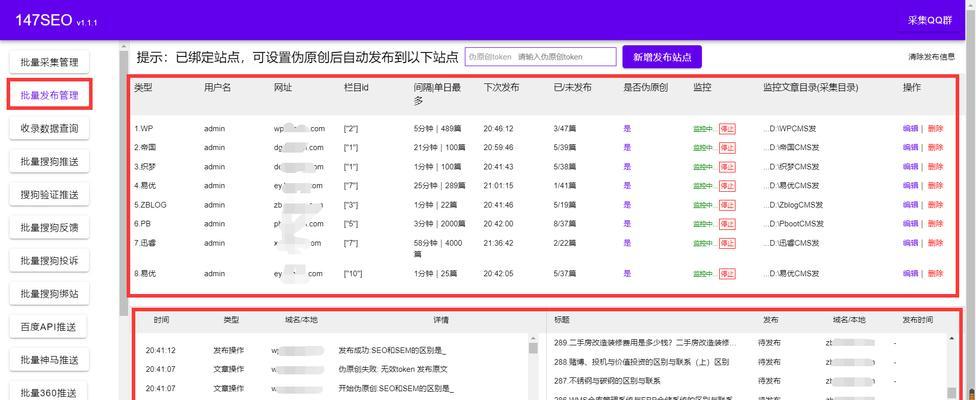Edit the 8.易优 site entry
The image size is (976, 400).
910,274
